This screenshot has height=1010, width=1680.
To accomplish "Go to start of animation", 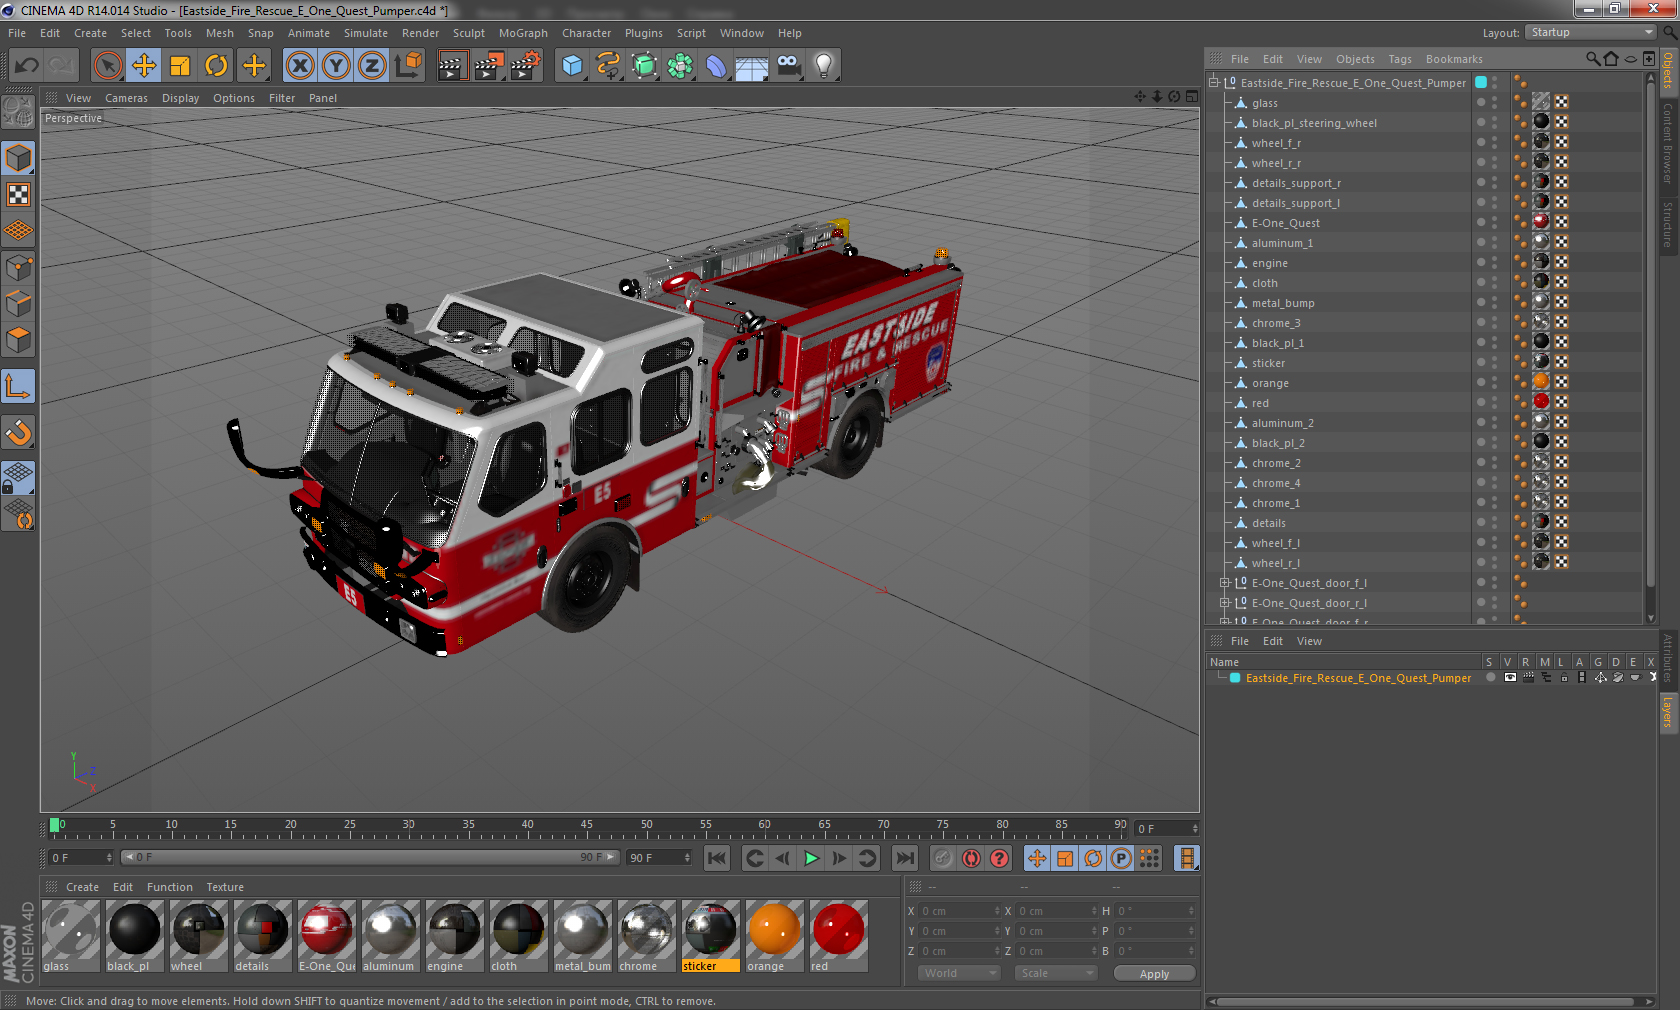I will click(717, 858).
